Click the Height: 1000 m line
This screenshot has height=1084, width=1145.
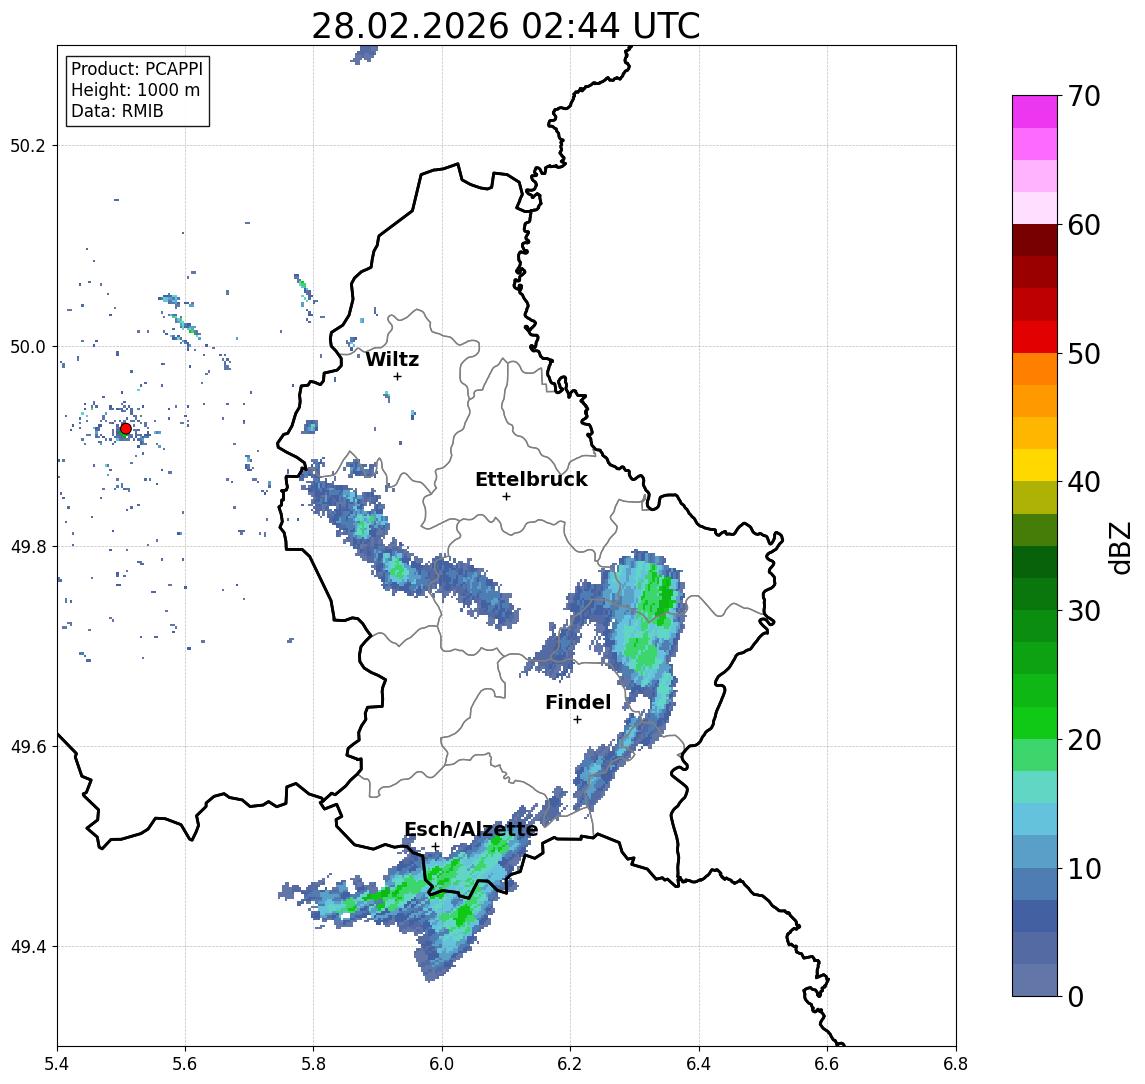pyautogui.click(x=135, y=90)
